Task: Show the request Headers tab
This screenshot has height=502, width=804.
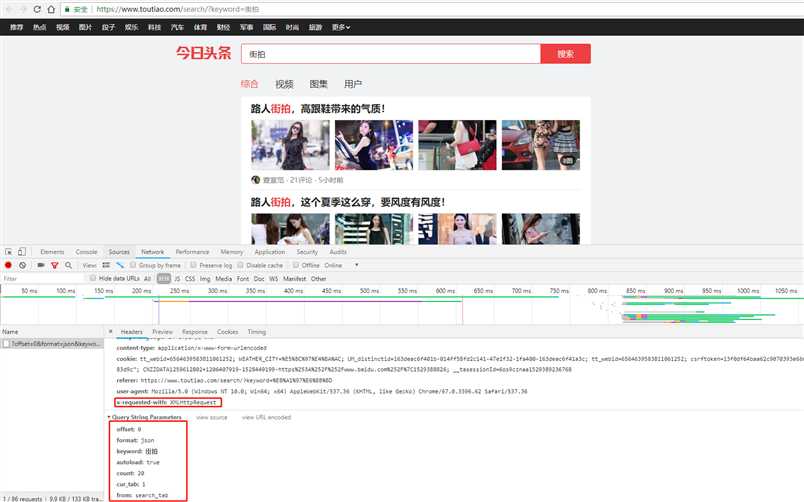Action: point(132,332)
